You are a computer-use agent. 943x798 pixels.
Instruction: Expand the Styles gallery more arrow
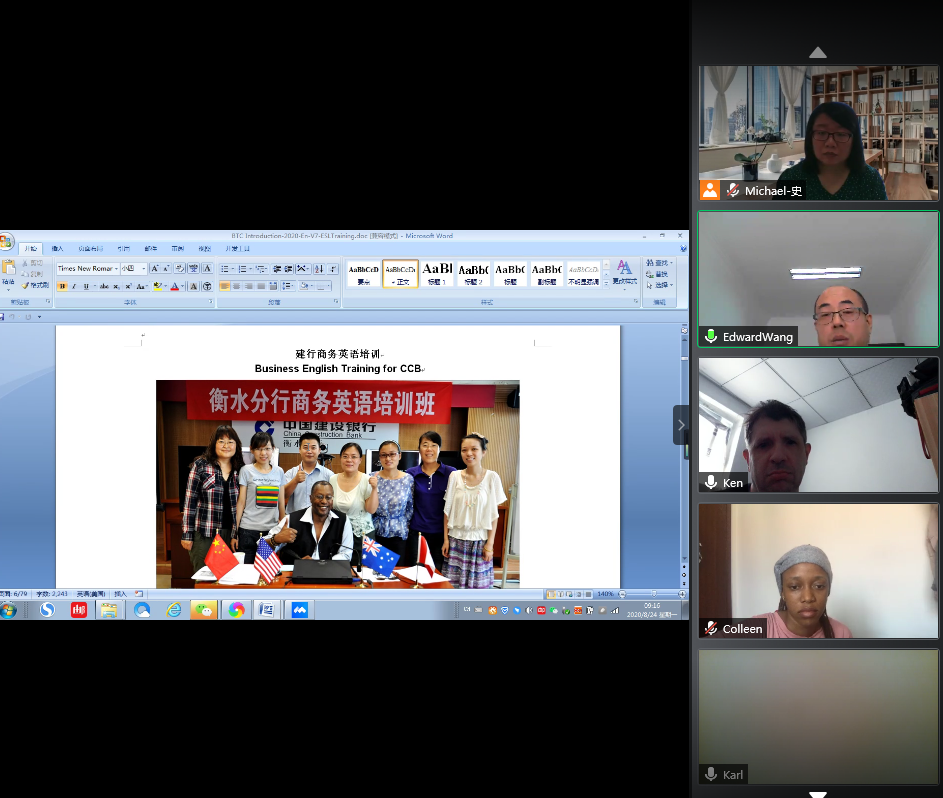coord(606,283)
